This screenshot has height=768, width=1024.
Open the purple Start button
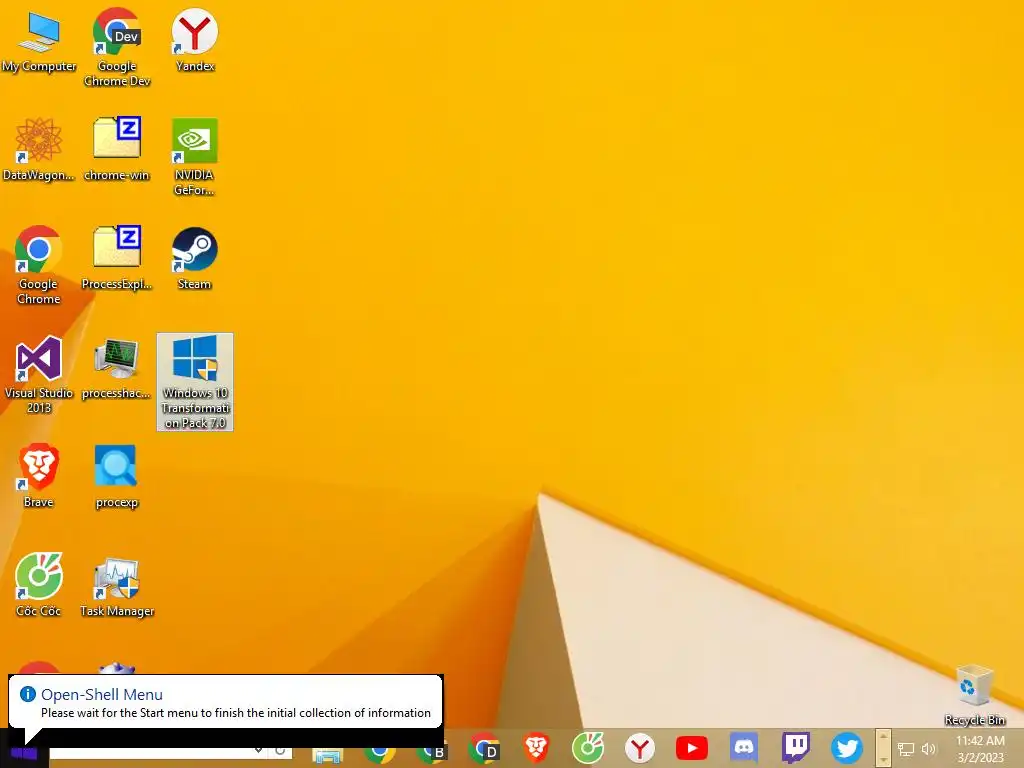click(x=24, y=753)
